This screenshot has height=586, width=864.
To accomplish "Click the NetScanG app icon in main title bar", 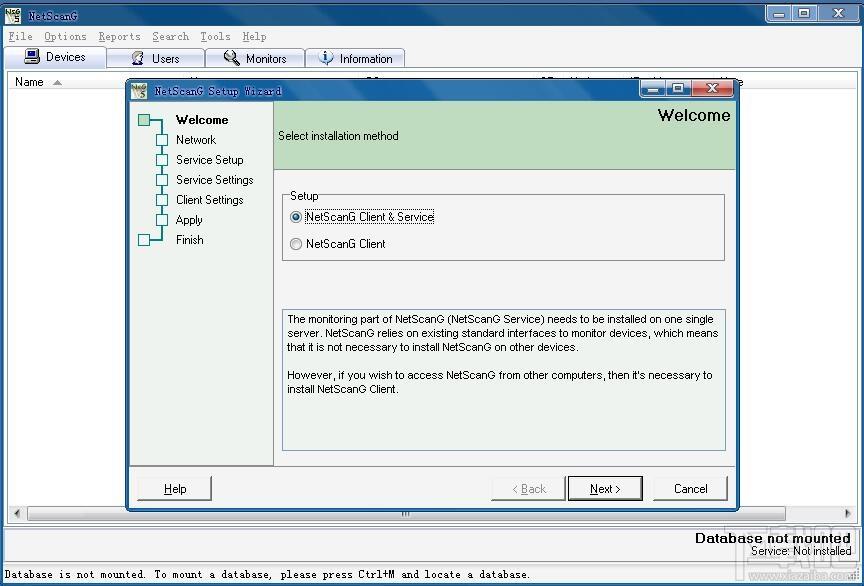I will (12, 15).
